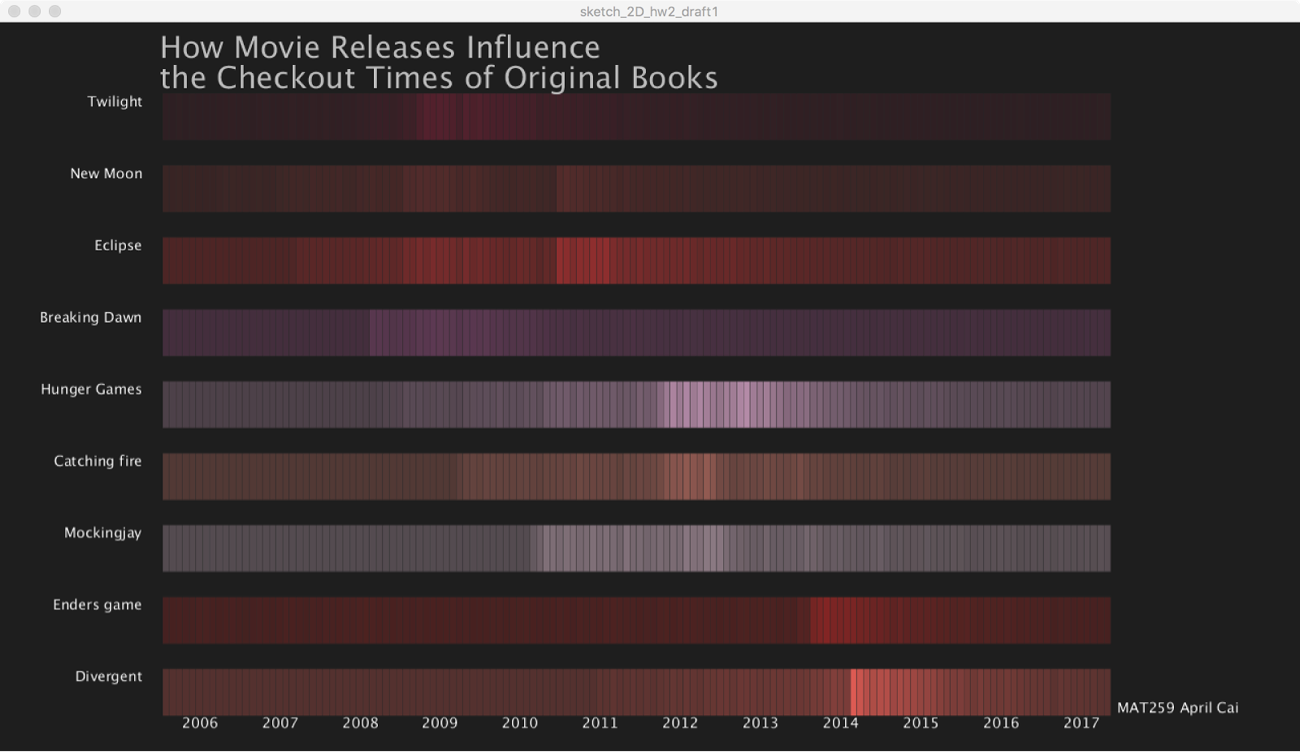The height and width of the screenshot is (752, 1300).
Task: Click the Eclipse heatmap bar
Action: [x=636, y=260]
